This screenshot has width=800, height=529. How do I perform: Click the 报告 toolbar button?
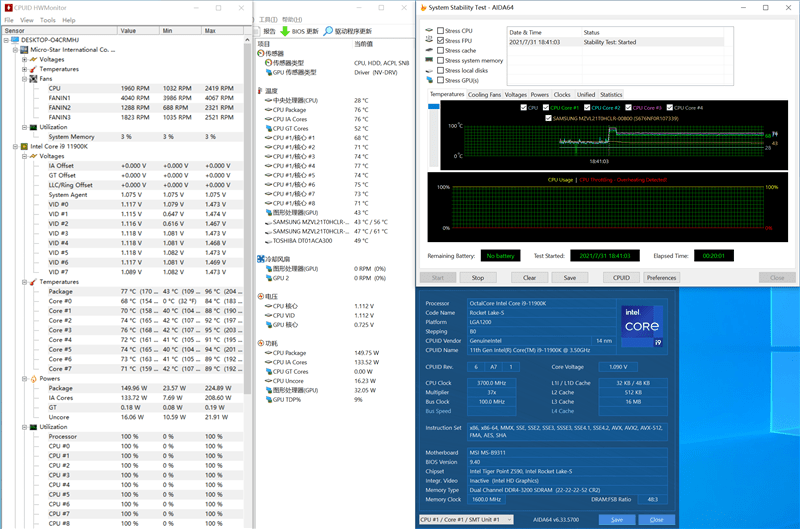(x=266, y=31)
